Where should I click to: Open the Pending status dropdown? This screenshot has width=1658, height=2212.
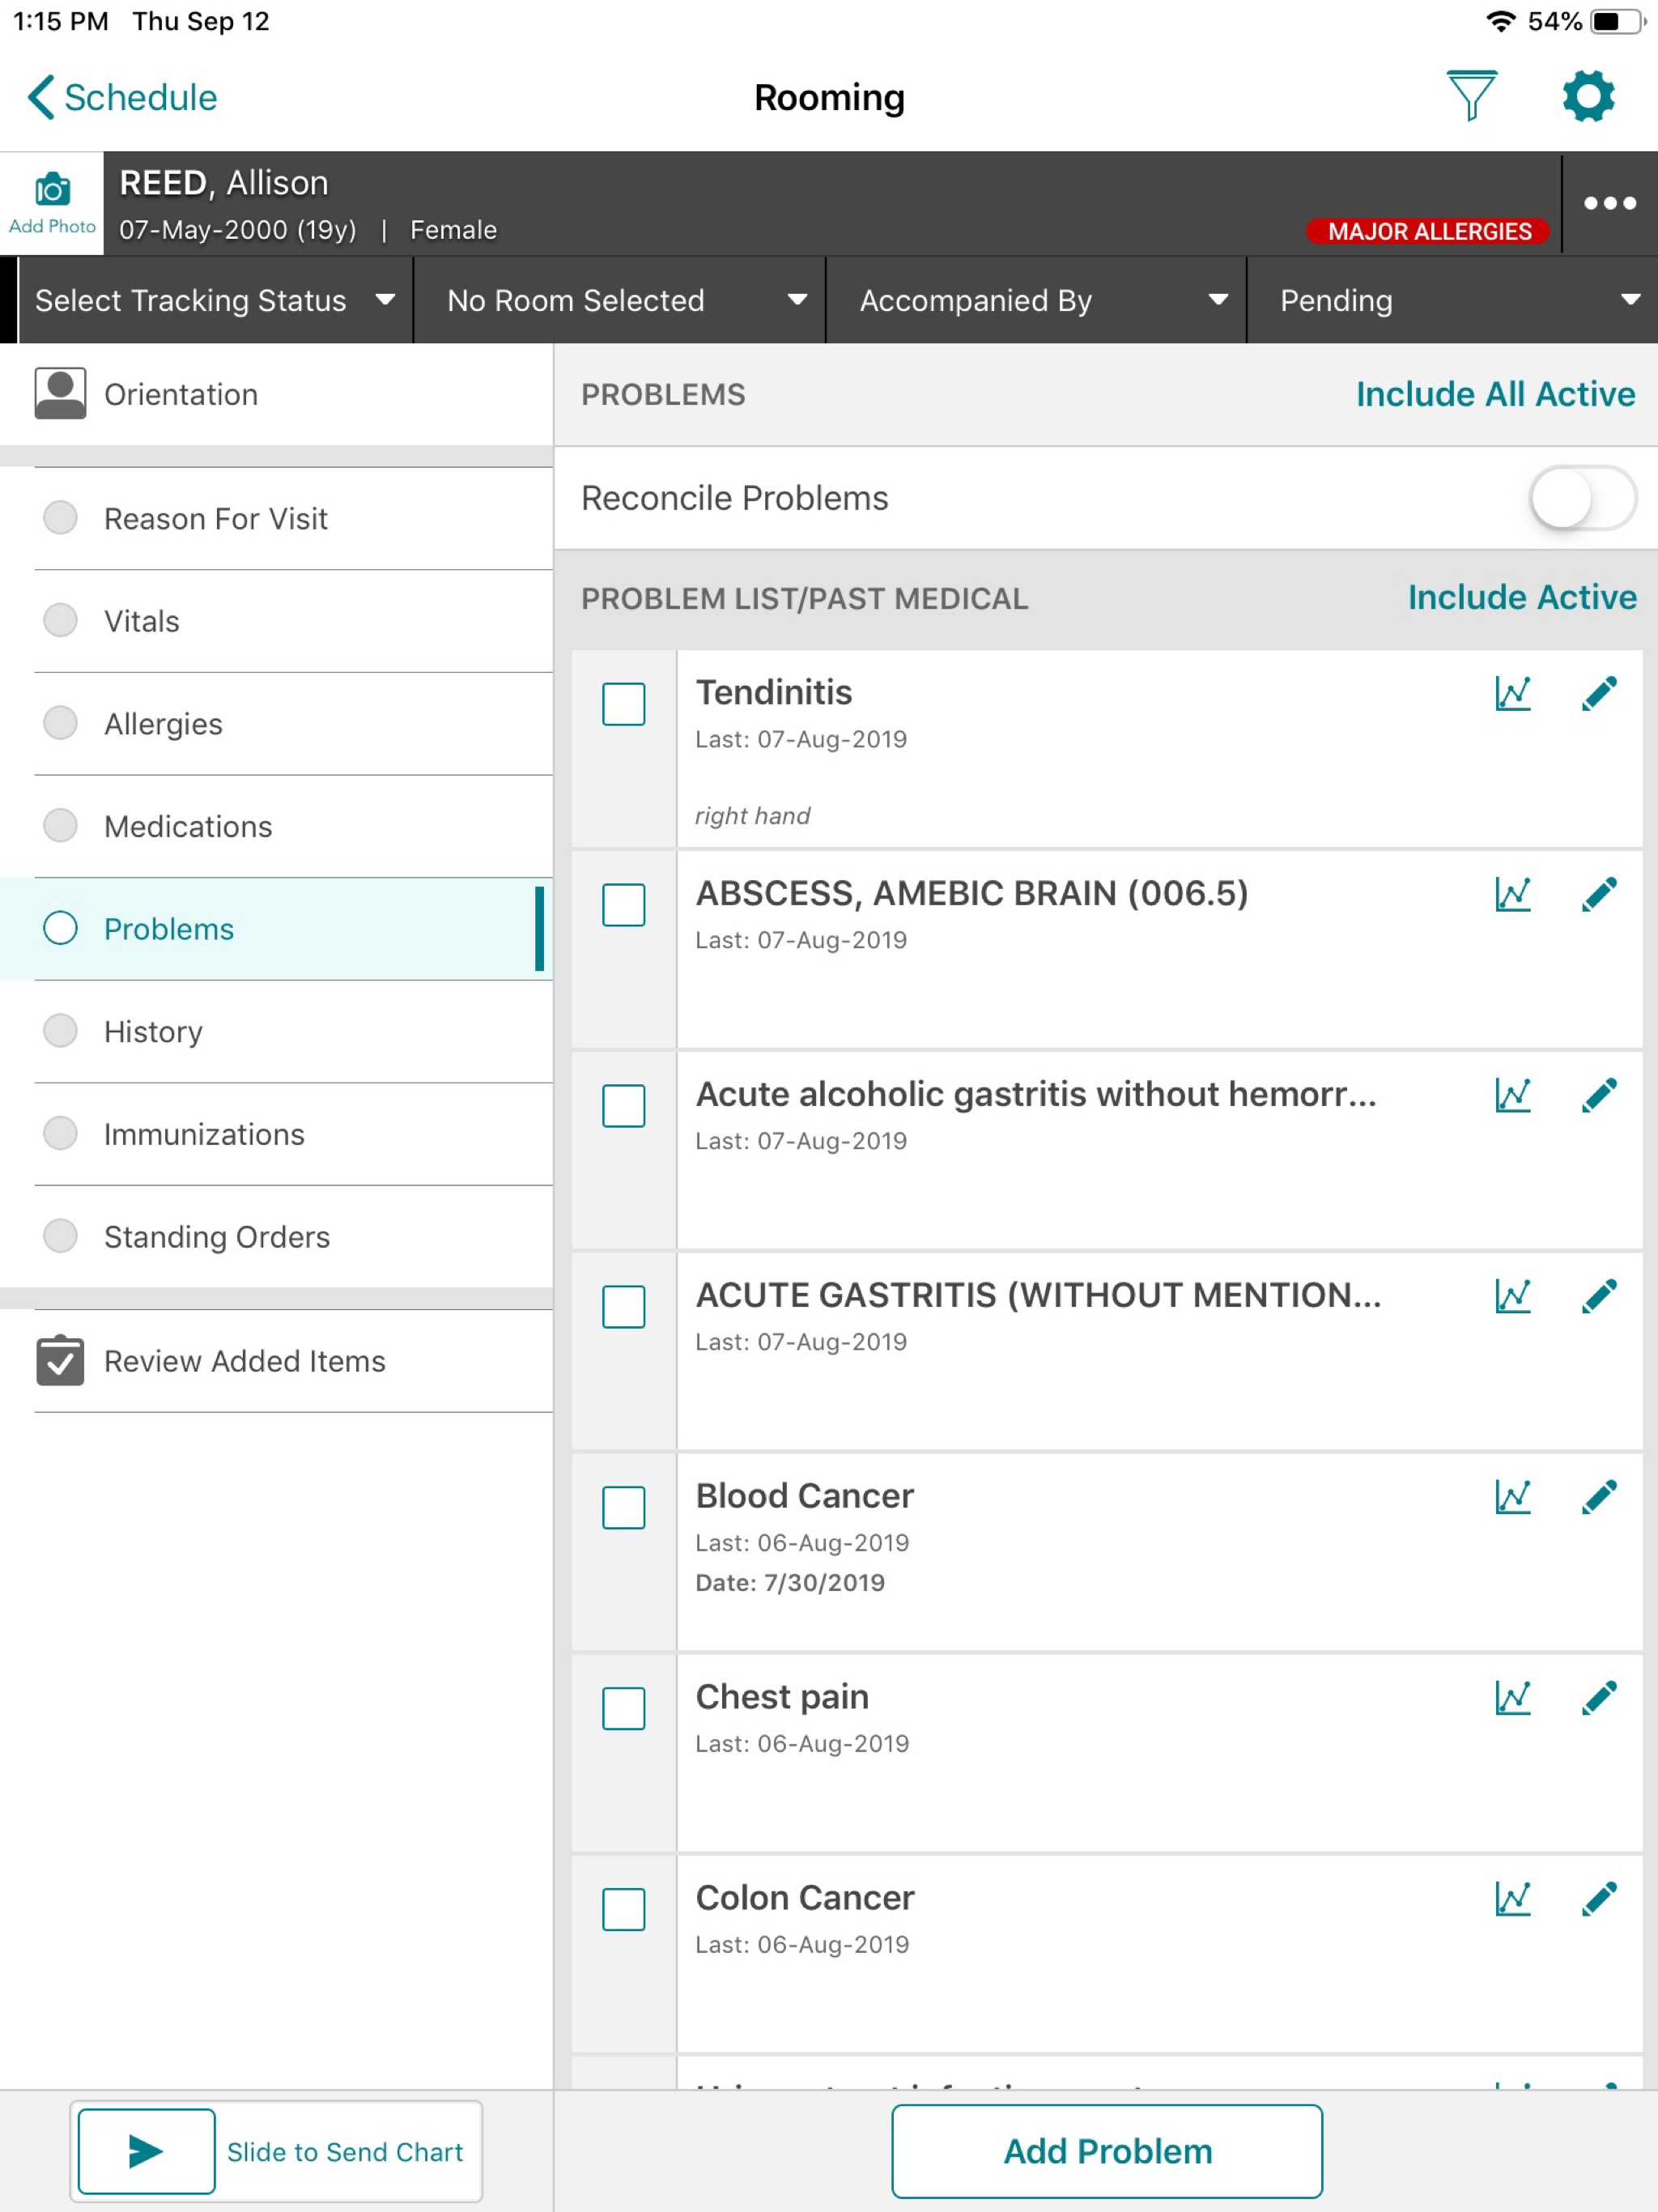pyautogui.click(x=1453, y=300)
